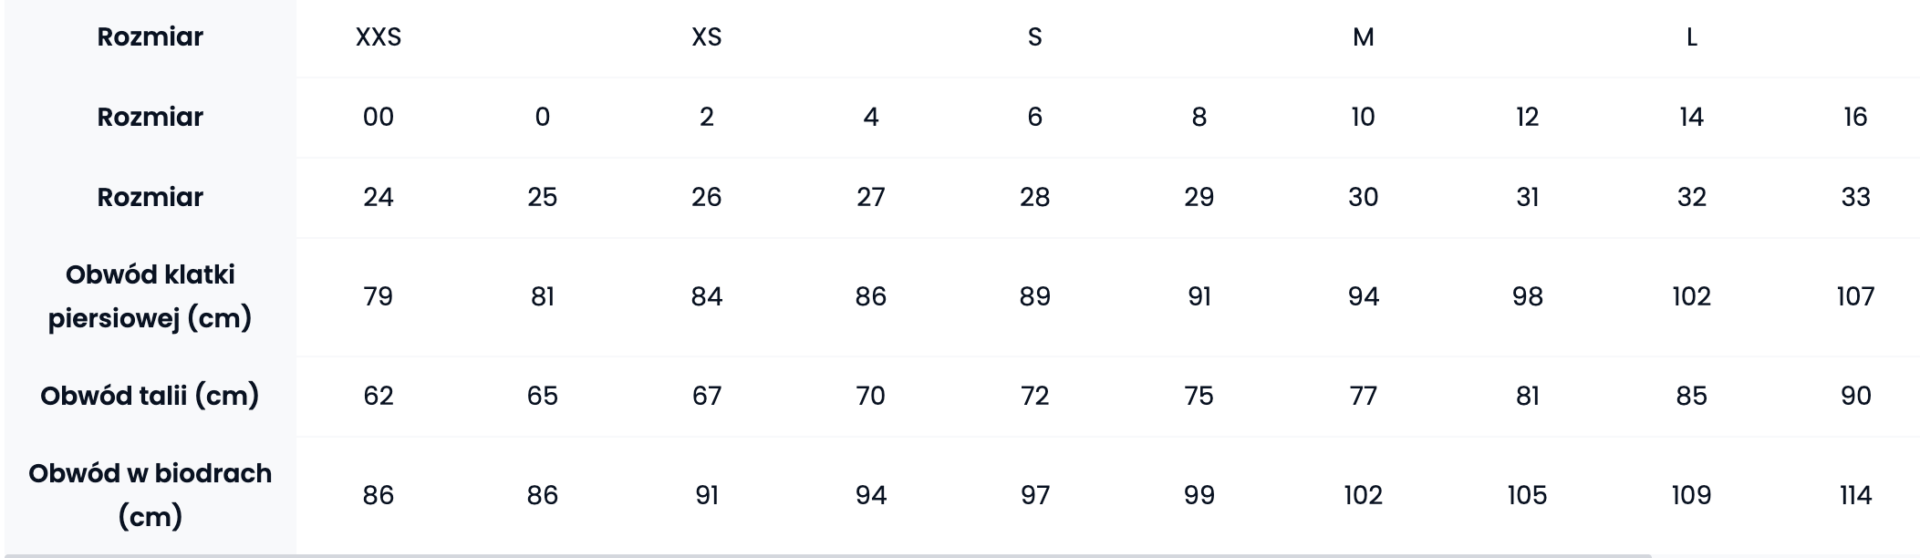Click the Obwód klatki piersiowej (cm) label
The height and width of the screenshot is (558, 1920).
150,296
